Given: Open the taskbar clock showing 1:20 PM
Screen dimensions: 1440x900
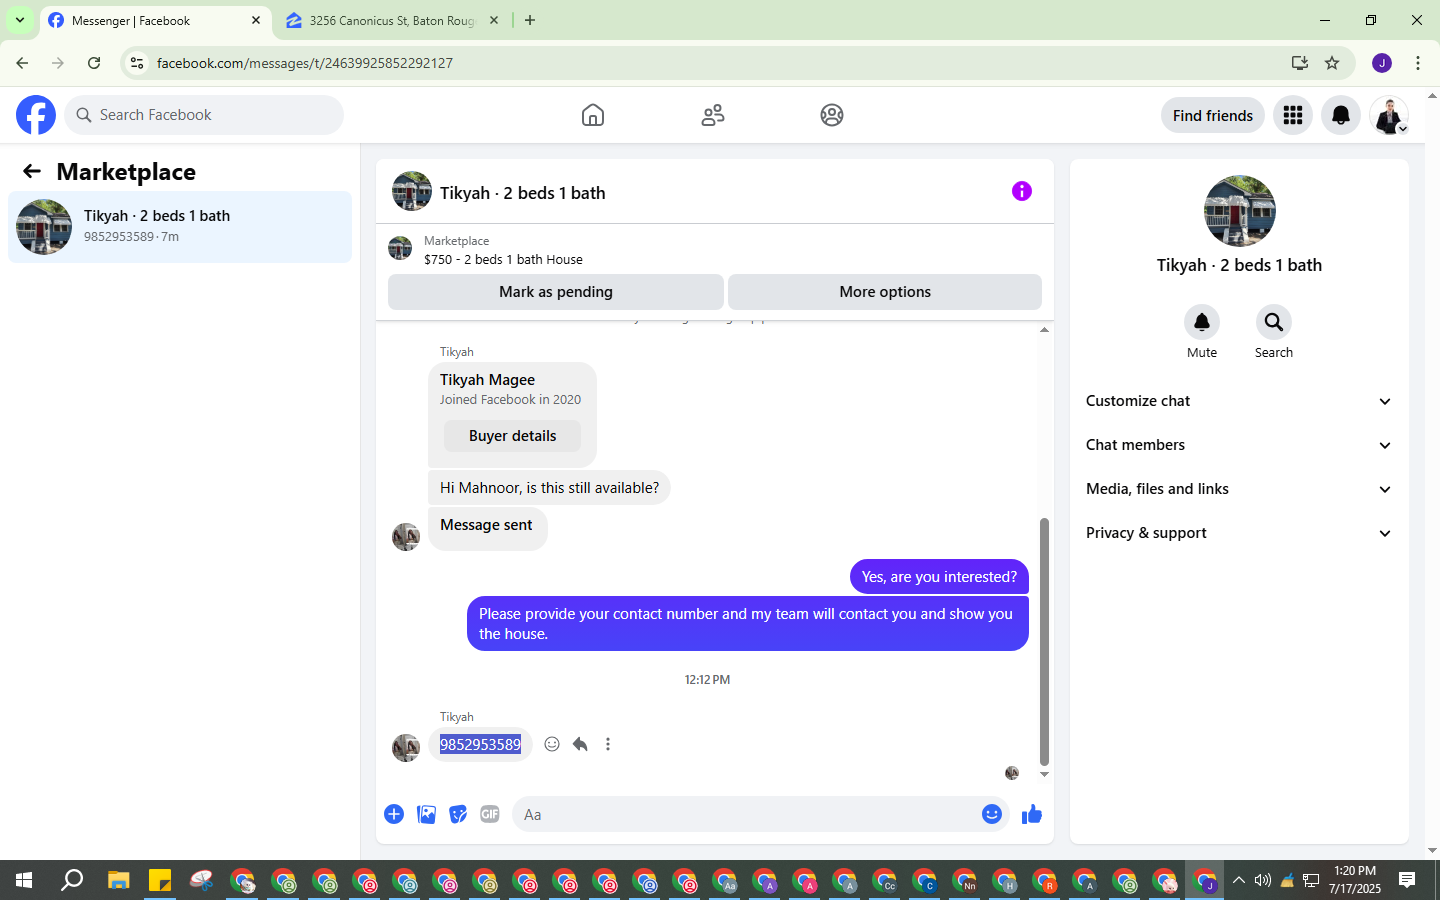Looking at the screenshot, I should click(x=1355, y=880).
